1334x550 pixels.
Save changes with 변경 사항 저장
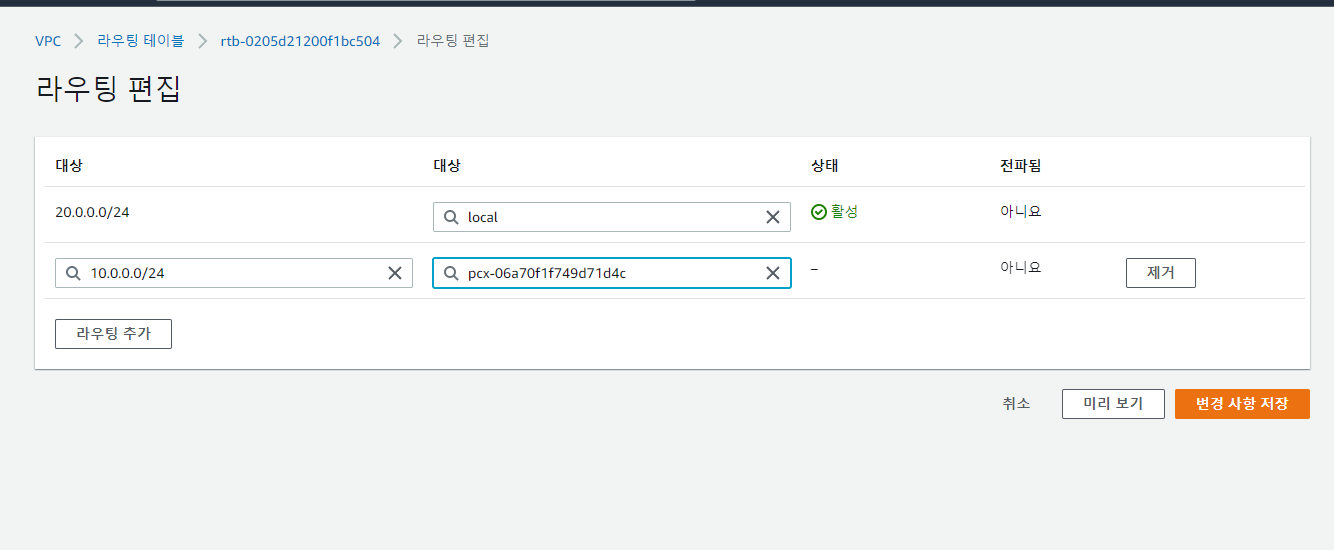click(1242, 404)
